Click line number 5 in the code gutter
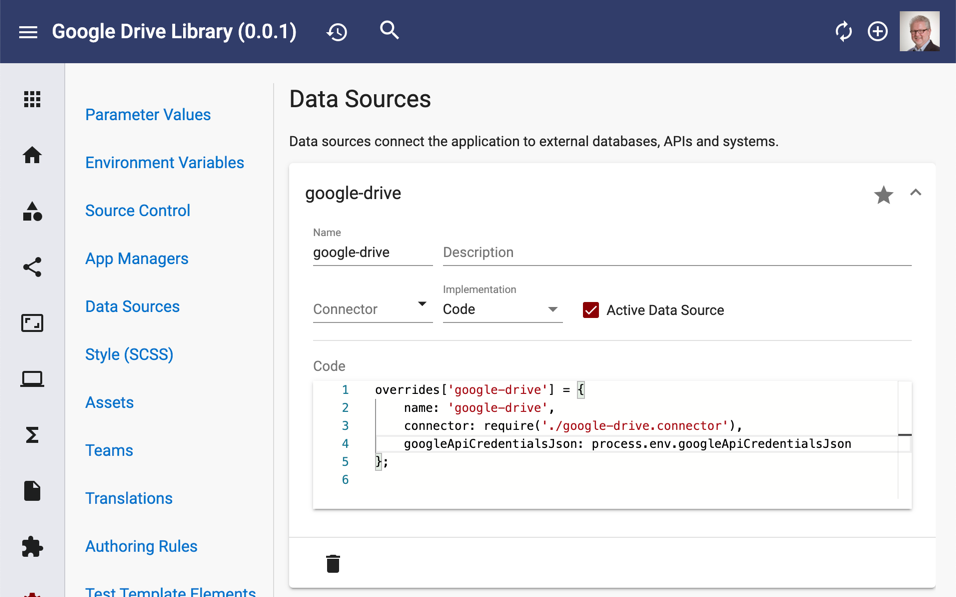 click(x=345, y=462)
